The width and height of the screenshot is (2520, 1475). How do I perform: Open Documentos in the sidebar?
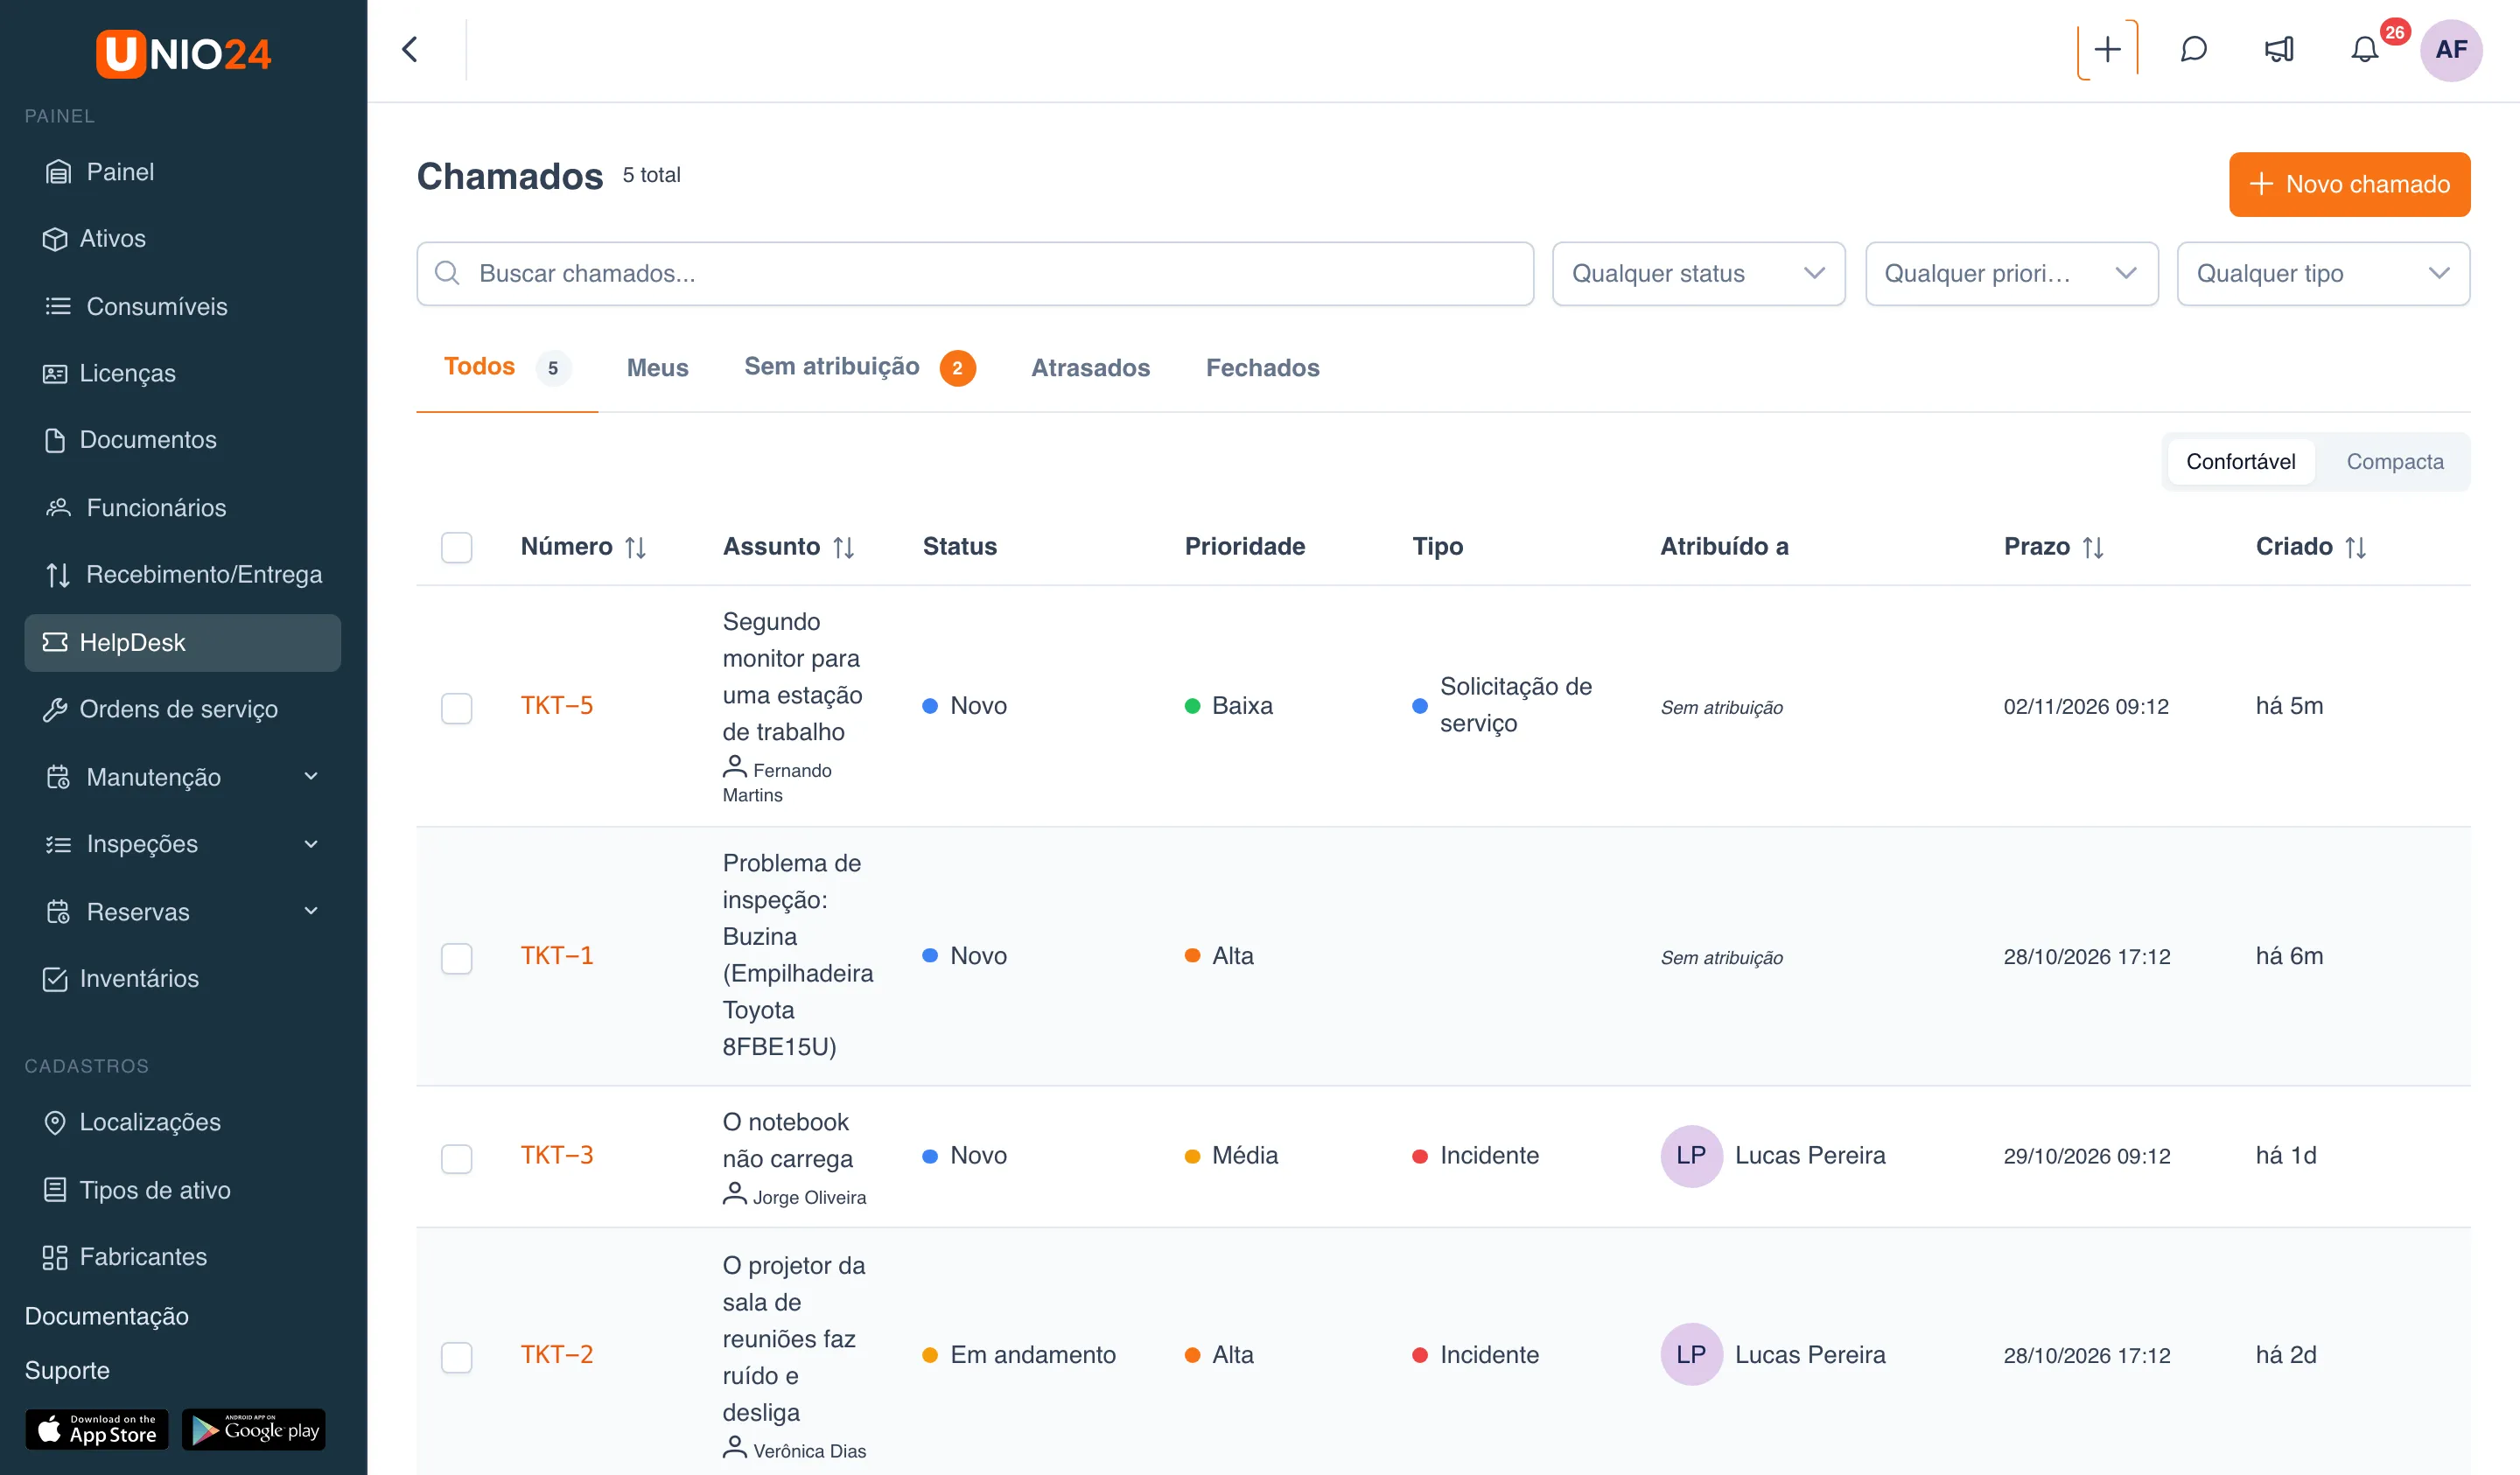click(x=183, y=440)
